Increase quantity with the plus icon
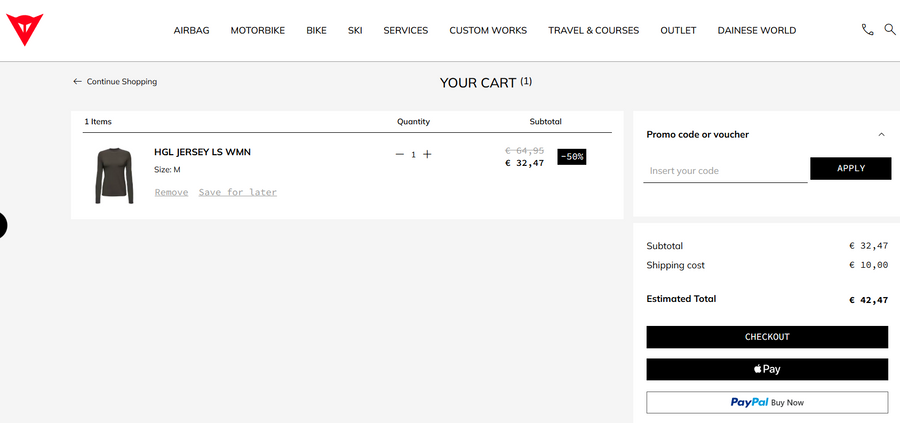 427,154
